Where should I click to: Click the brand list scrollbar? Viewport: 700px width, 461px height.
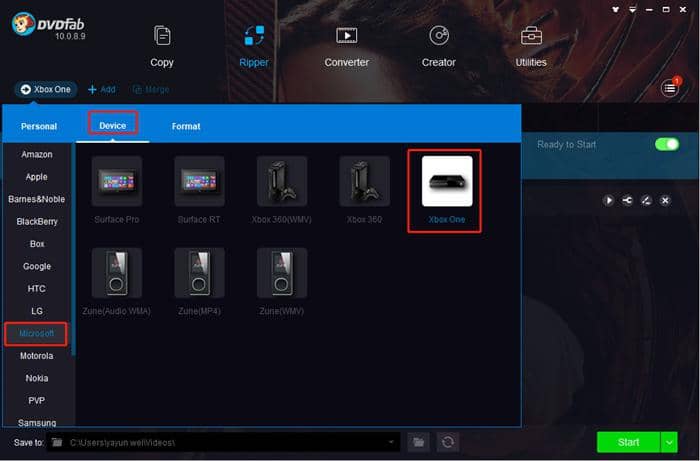point(73,250)
